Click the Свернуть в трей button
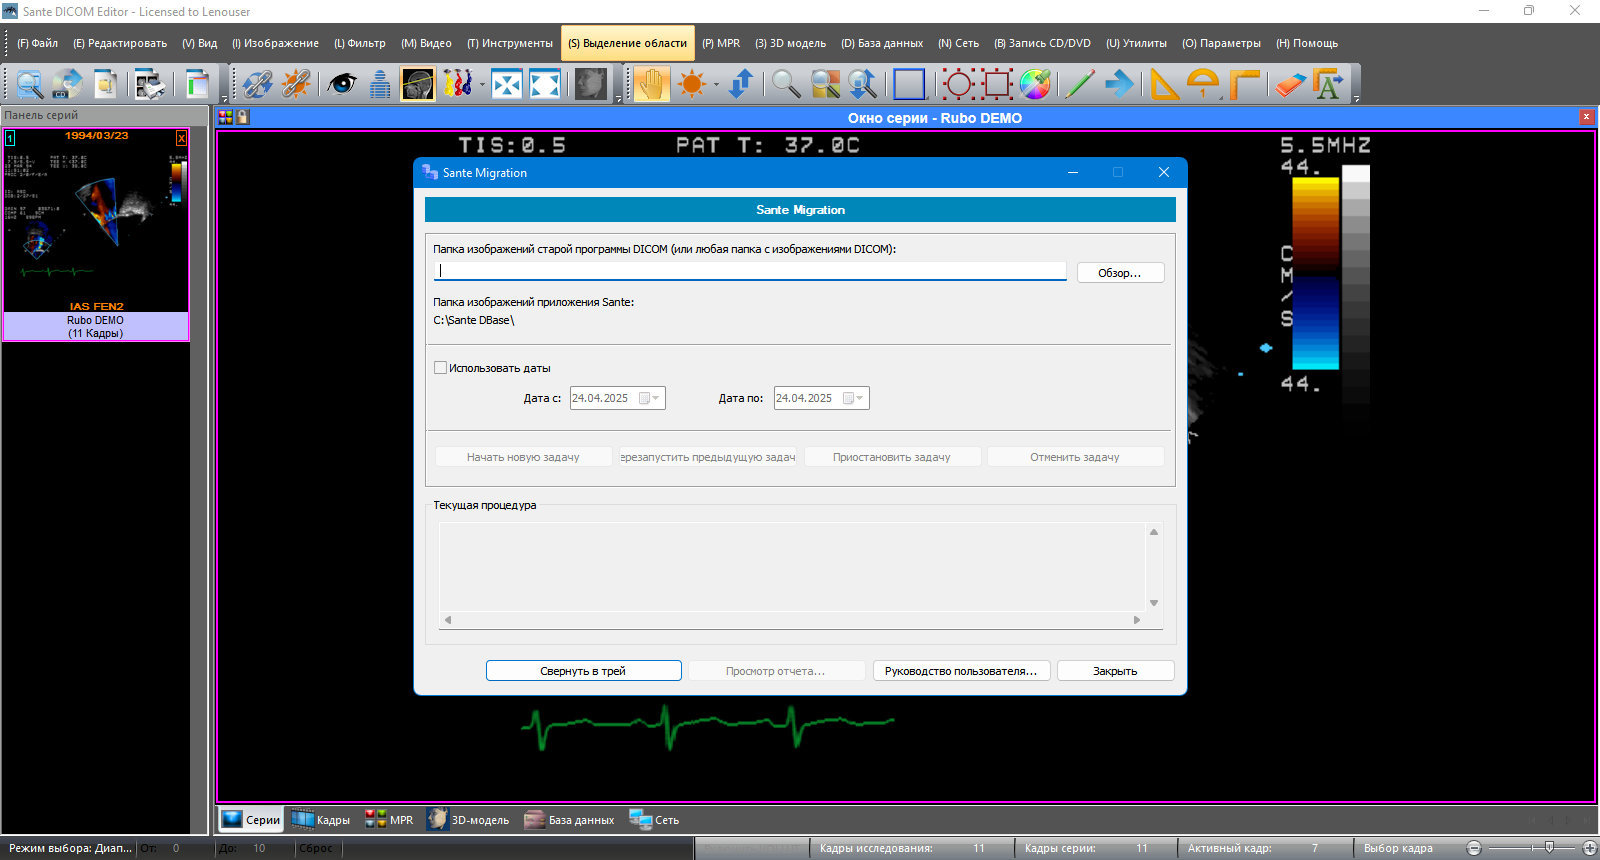Viewport: 1600px width, 860px height. (x=583, y=671)
